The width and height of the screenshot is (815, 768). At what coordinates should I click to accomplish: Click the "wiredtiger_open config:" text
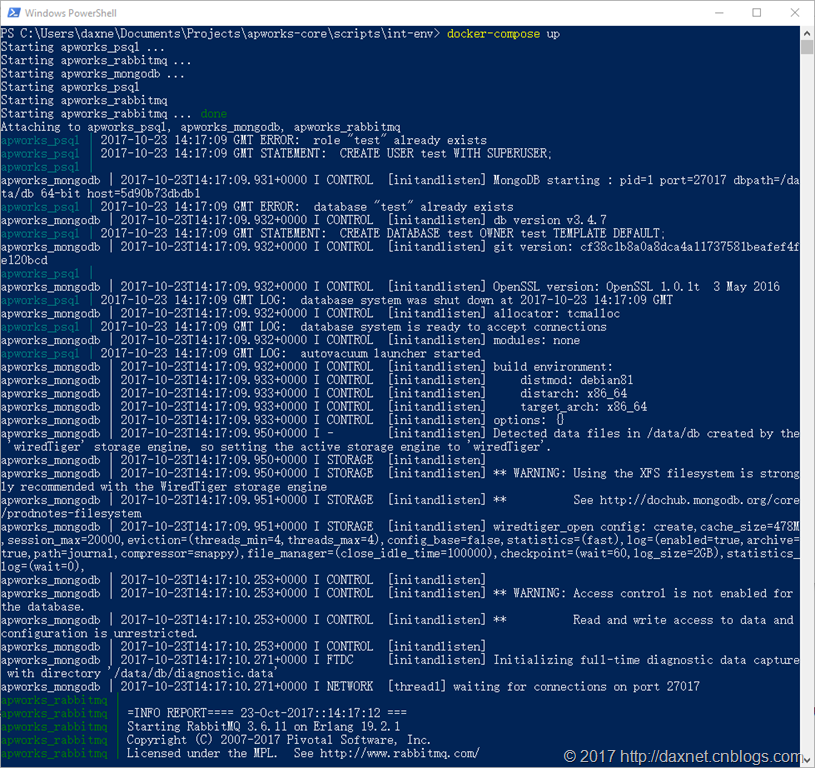570,527
